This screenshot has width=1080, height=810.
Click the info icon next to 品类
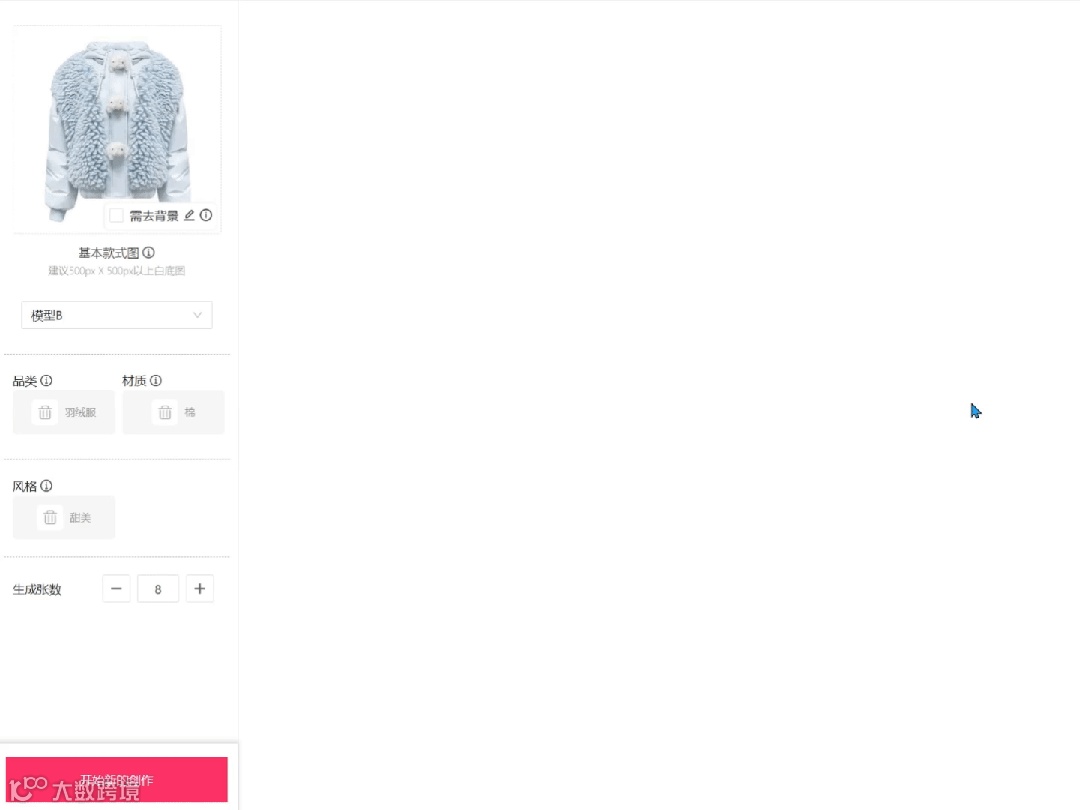pos(46,380)
